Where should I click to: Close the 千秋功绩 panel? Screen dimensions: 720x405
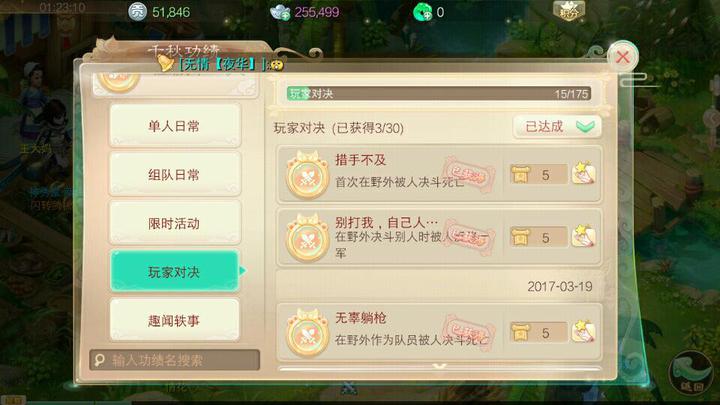(x=623, y=57)
